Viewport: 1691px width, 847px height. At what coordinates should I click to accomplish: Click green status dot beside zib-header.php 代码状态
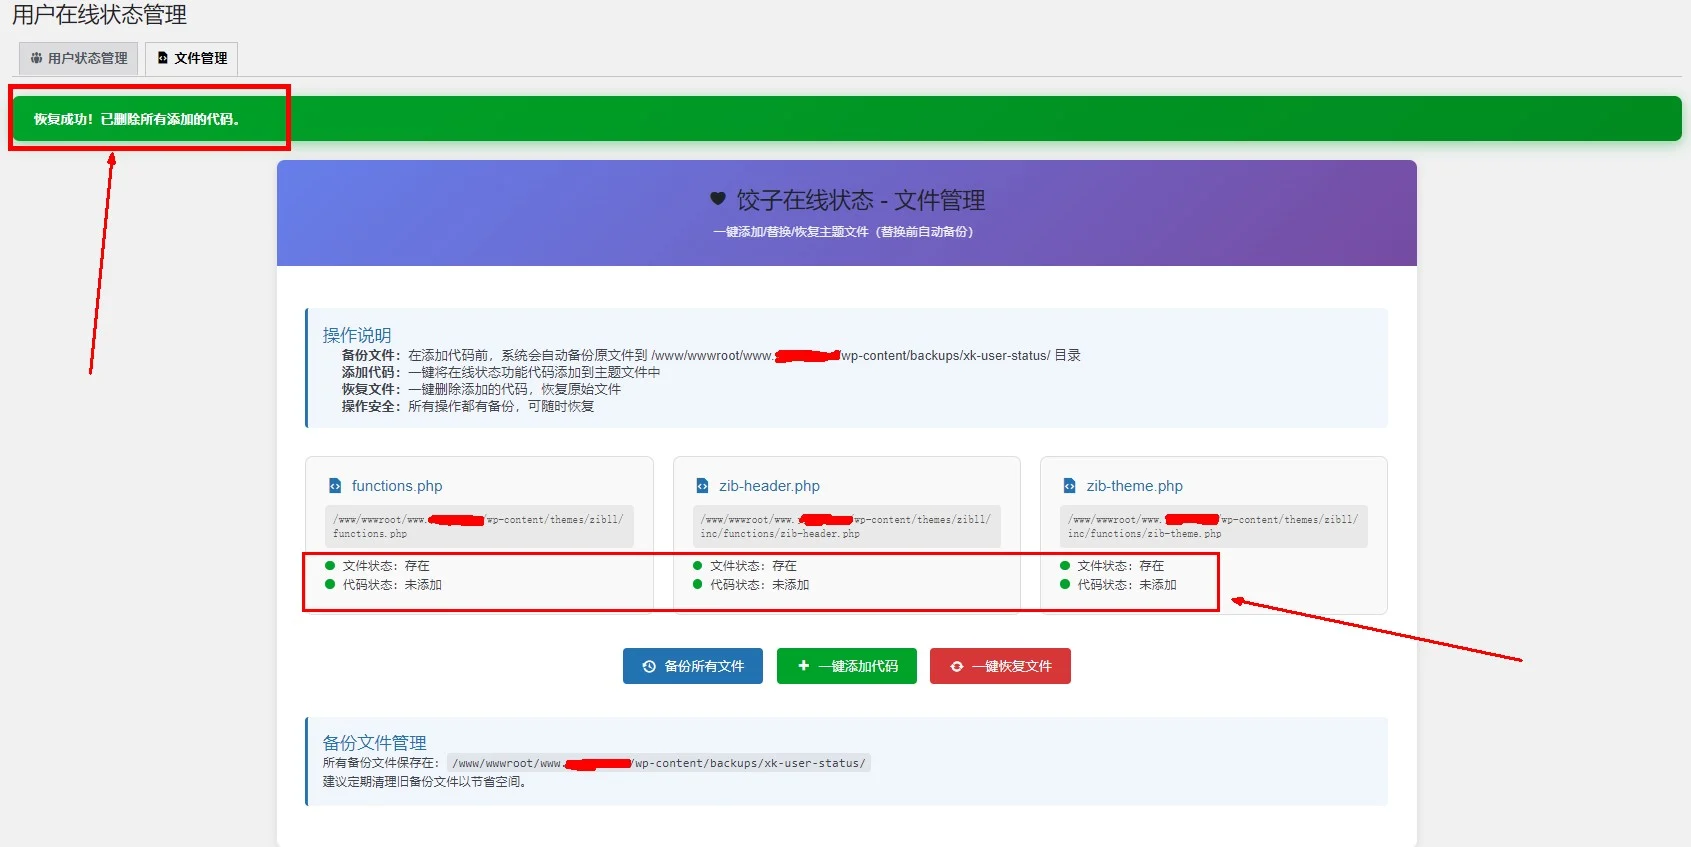pyautogui.click(x=698, y=585)
